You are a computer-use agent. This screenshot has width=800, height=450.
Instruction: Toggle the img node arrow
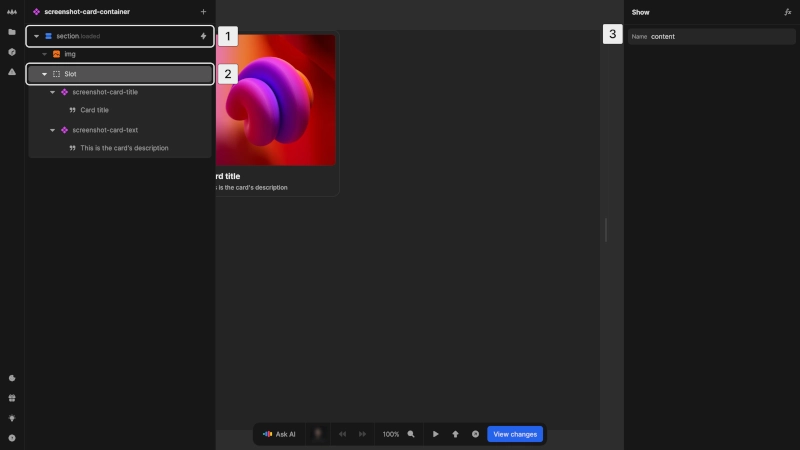(x=44, y=54)
